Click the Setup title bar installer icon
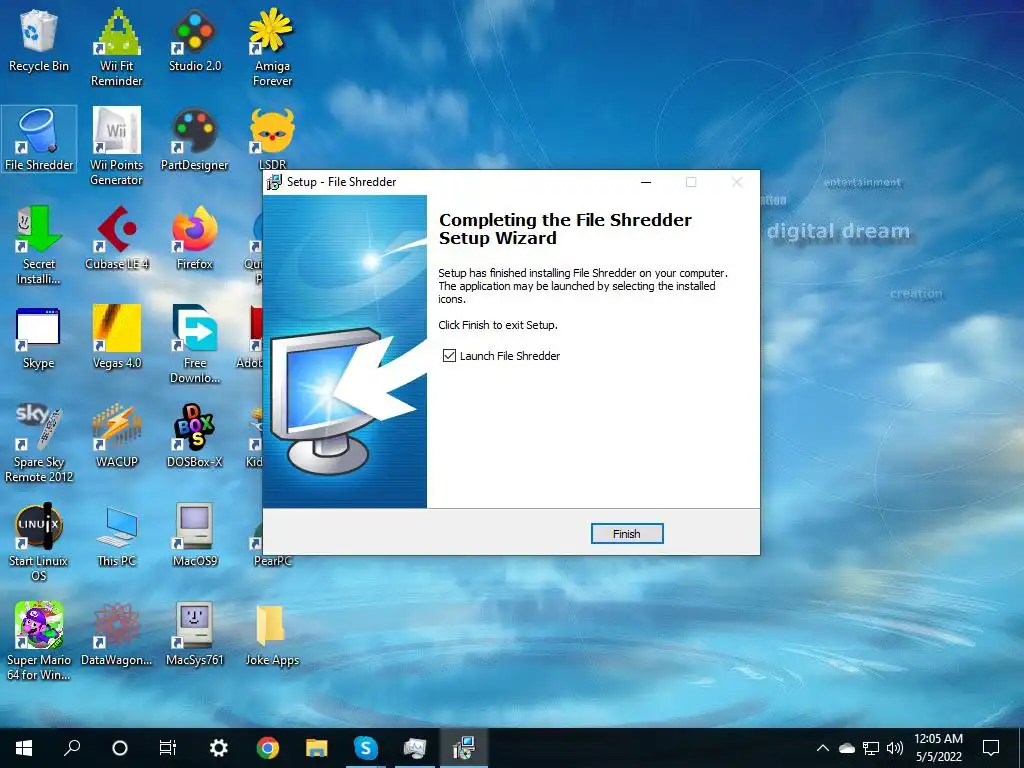 click(x=274, y=182)
